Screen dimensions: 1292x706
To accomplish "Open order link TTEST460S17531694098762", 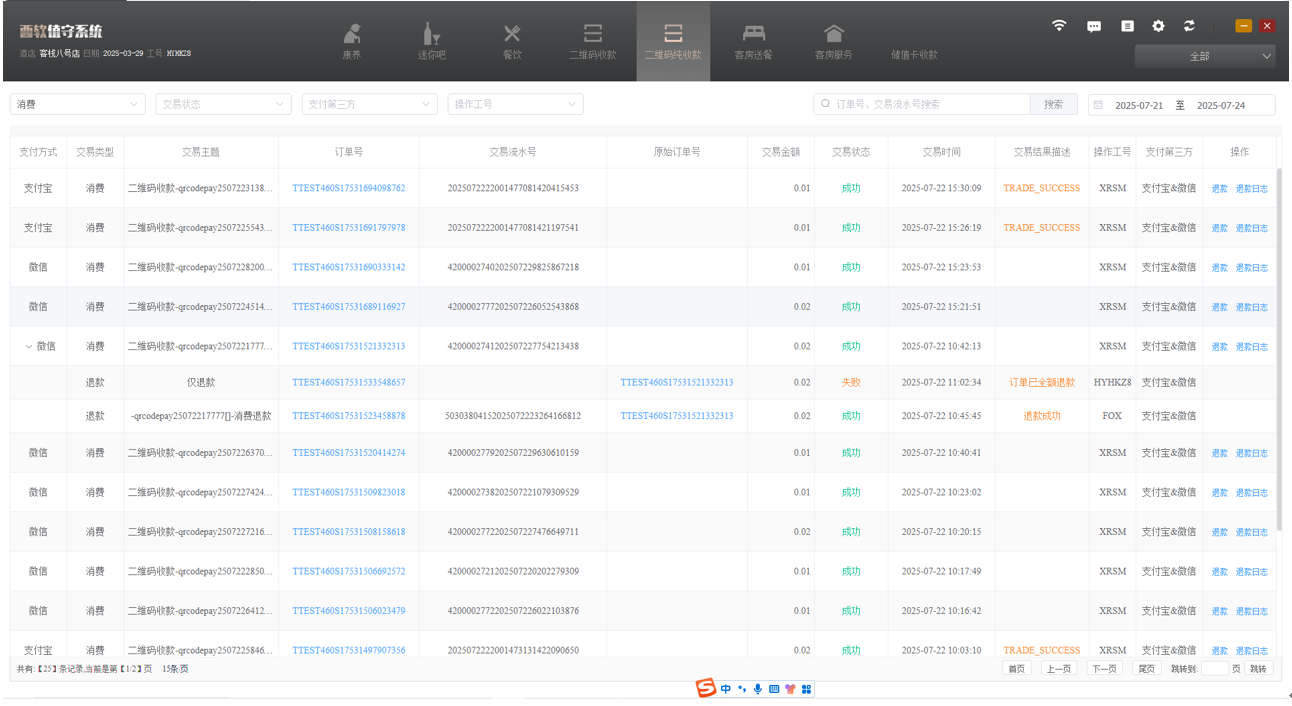I will (349, 188).
